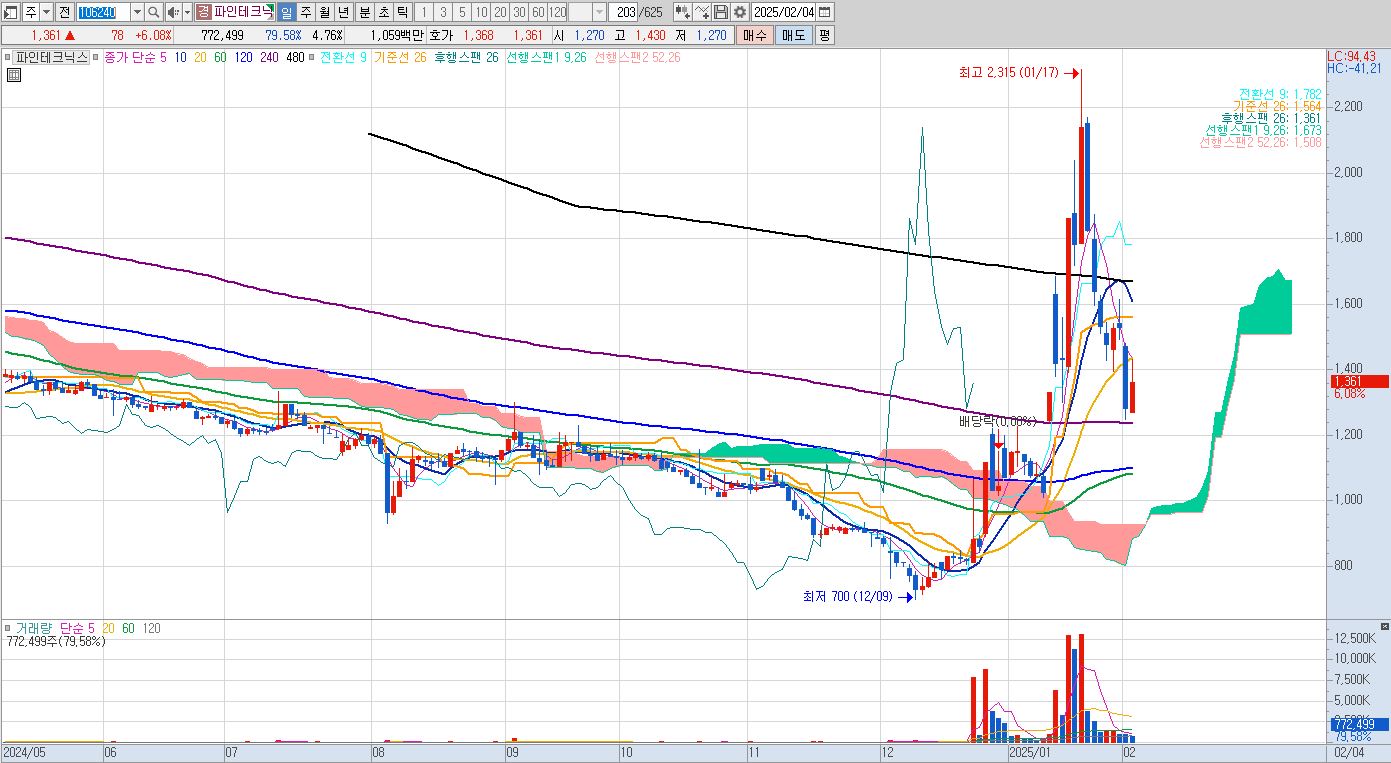Click the add-indicator bars icon
This screenshot has width=1391, height=763.
tap(682, 12)
